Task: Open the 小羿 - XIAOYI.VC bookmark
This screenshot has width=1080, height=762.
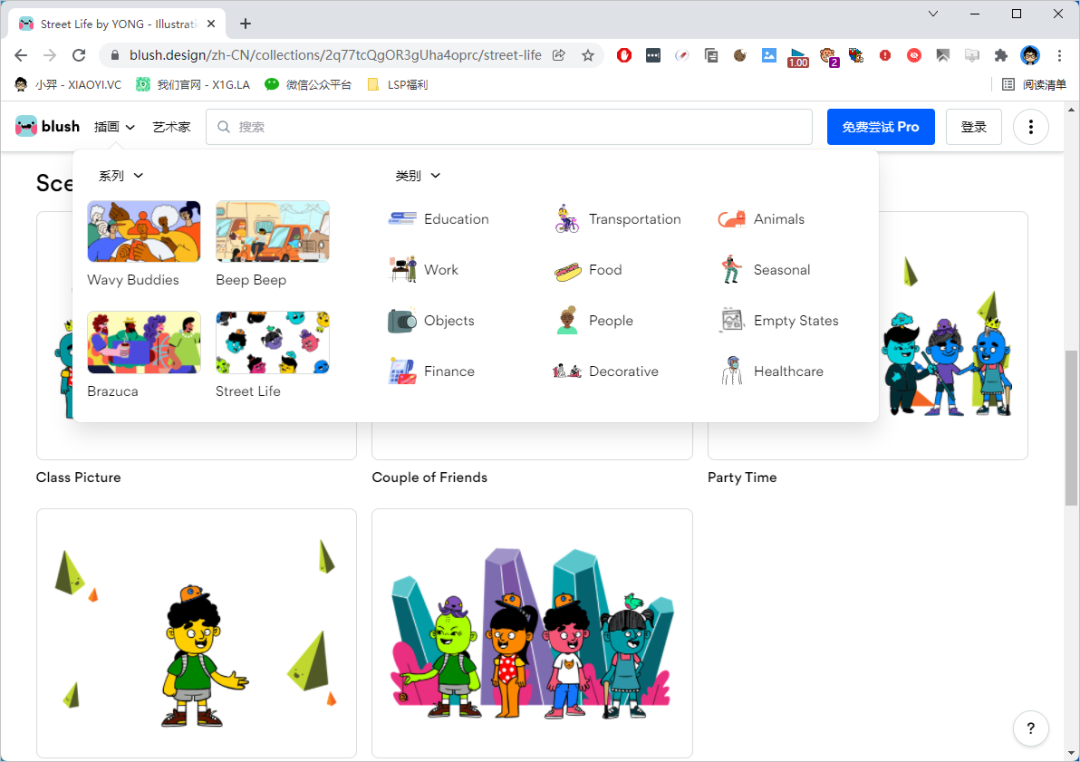Action: [x=68, y=85]
